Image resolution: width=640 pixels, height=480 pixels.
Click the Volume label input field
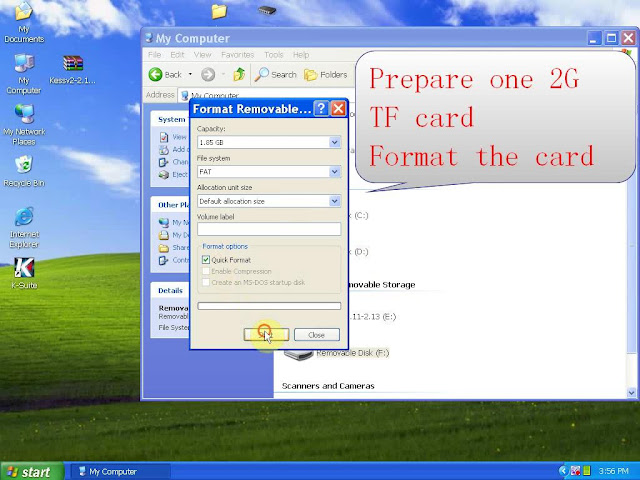click(x=269, y=229)
